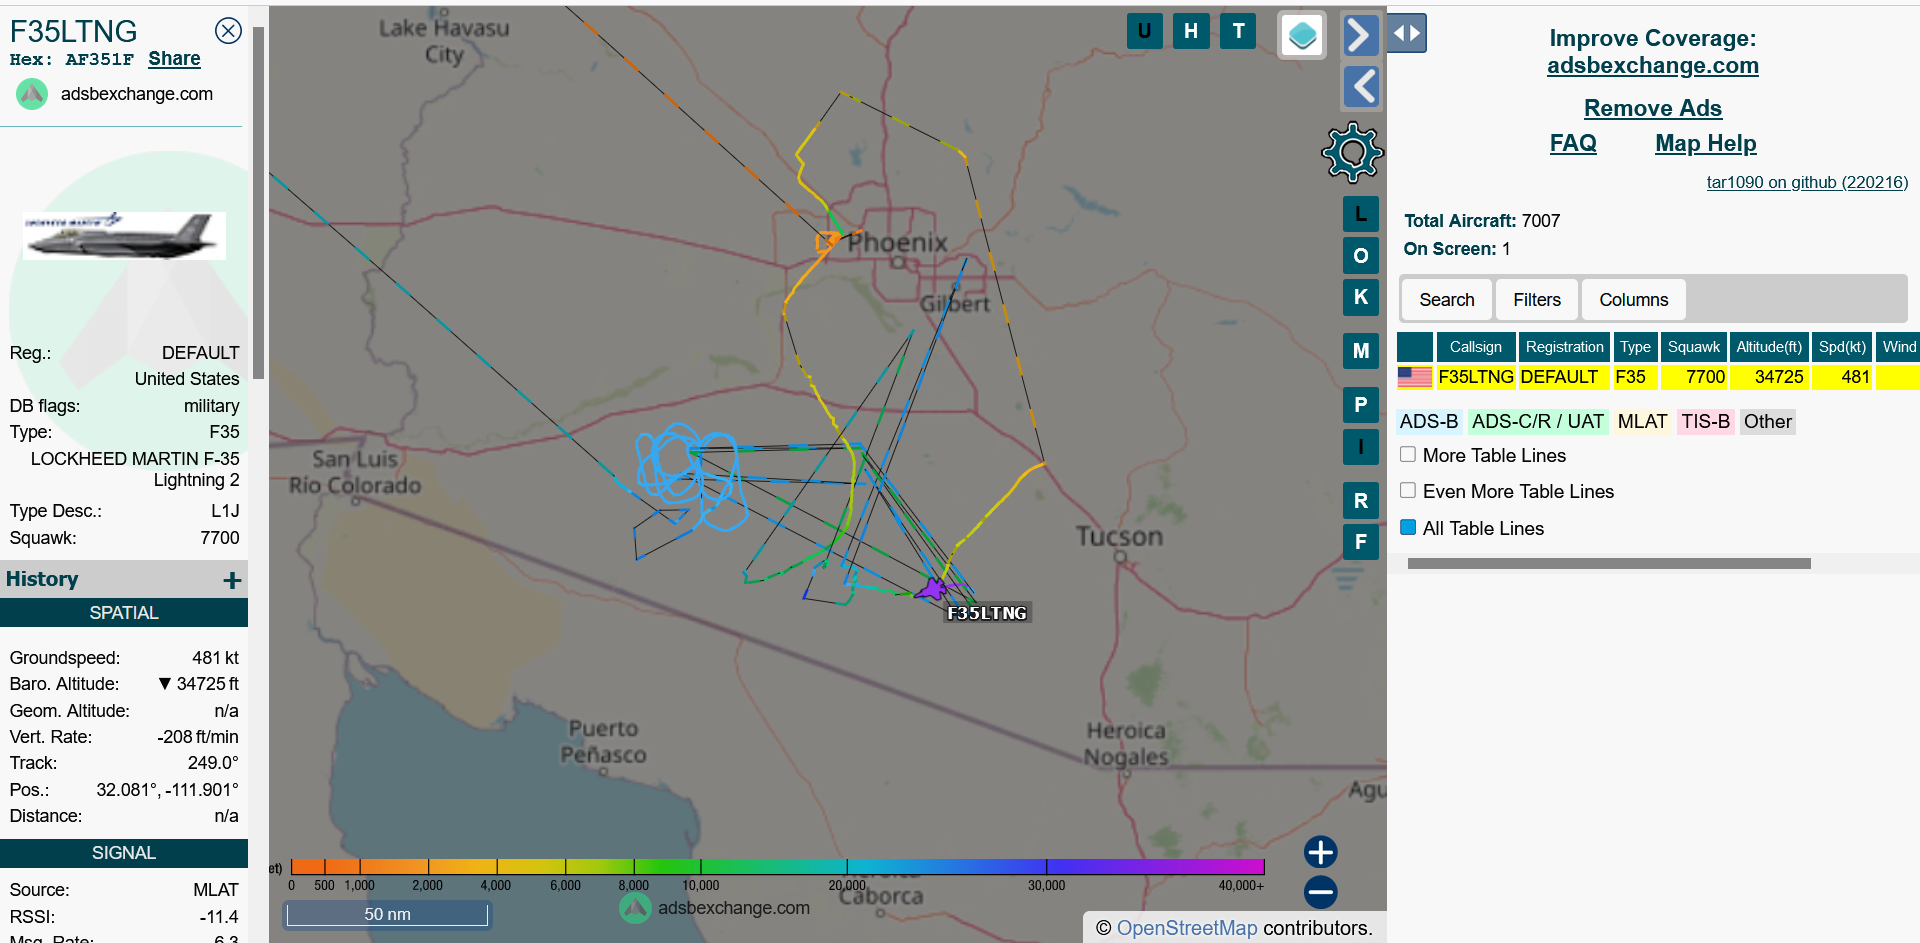Click the left chevron sidebar arrow

[1360, 87]
